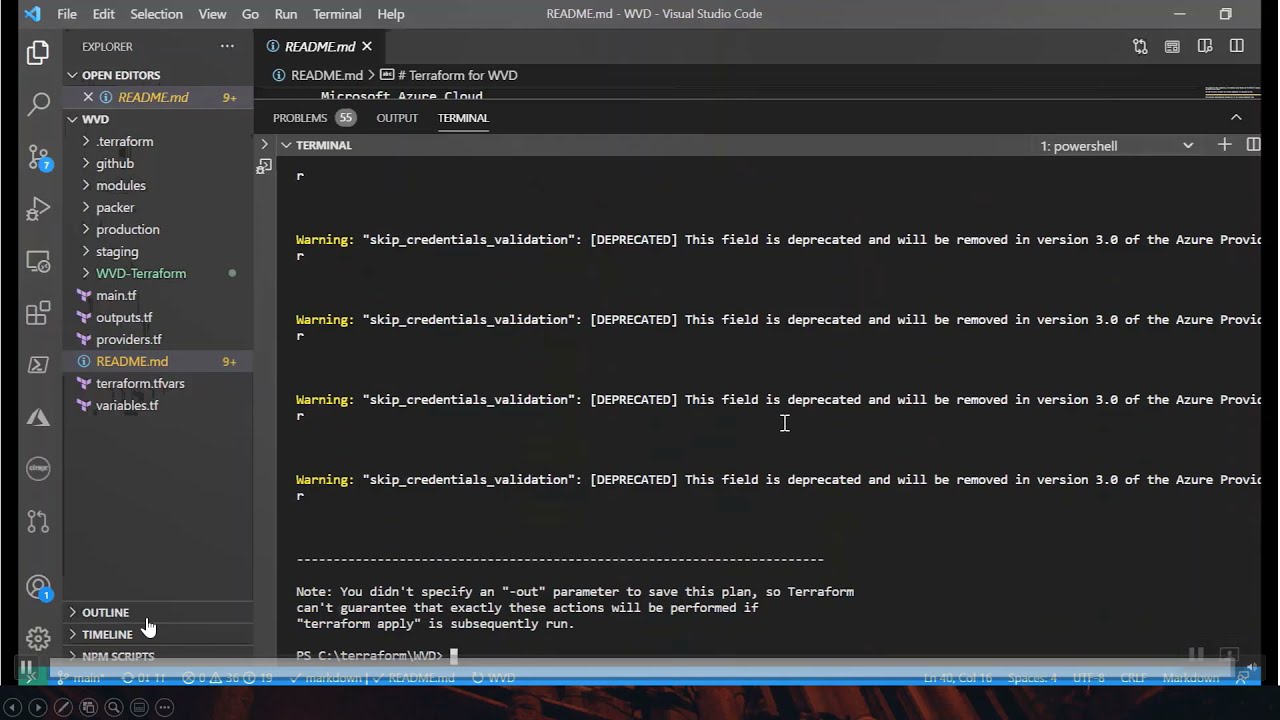Screen dimensions: 1280x720
Task: Click the CRLF end-of-line status item
Action: click(1133, 677)
